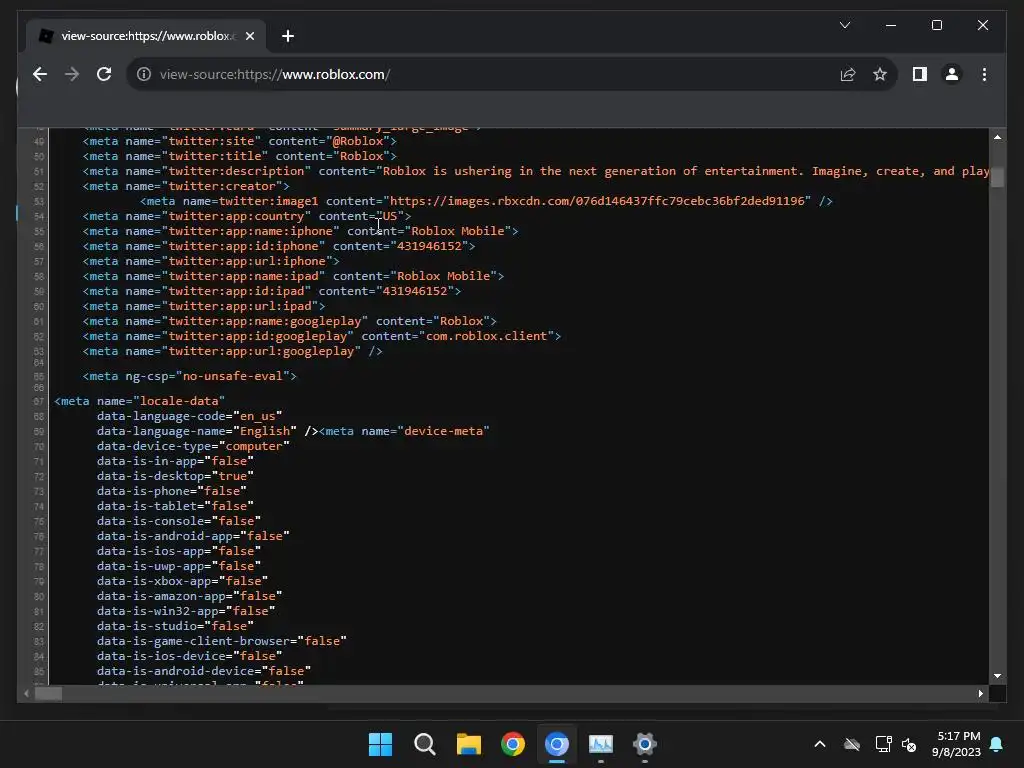Share this page icon
This screenshot has height=768, width=1024.
click(848, 74)
